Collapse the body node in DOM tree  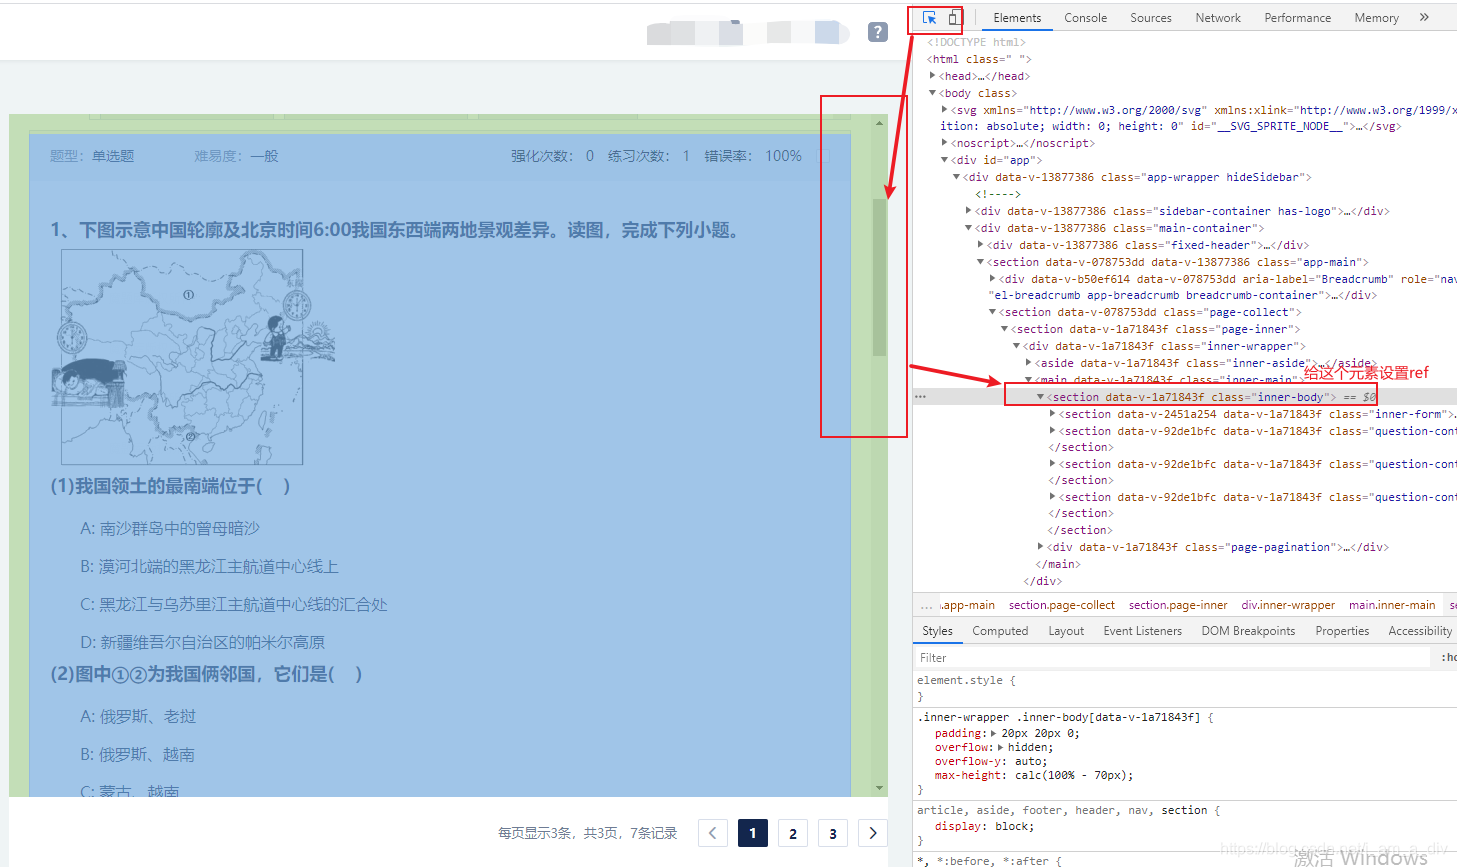pyautogui.click(x=933, y=93)
